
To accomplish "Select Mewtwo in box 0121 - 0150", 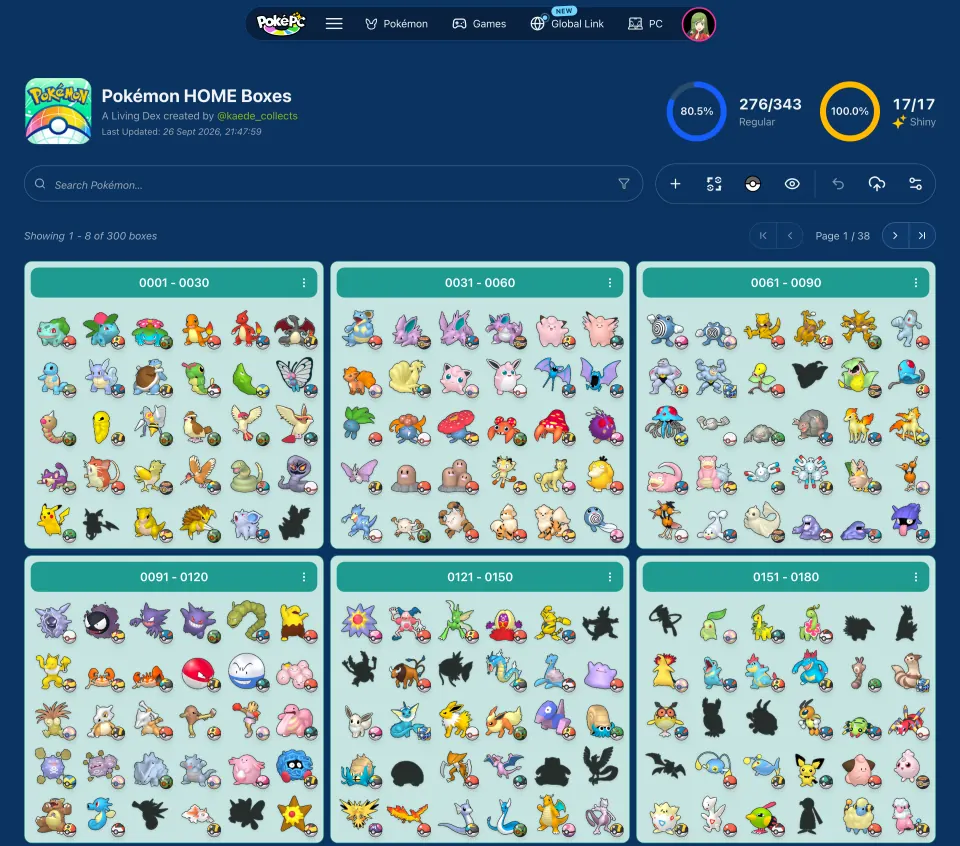I will (604, 817).
